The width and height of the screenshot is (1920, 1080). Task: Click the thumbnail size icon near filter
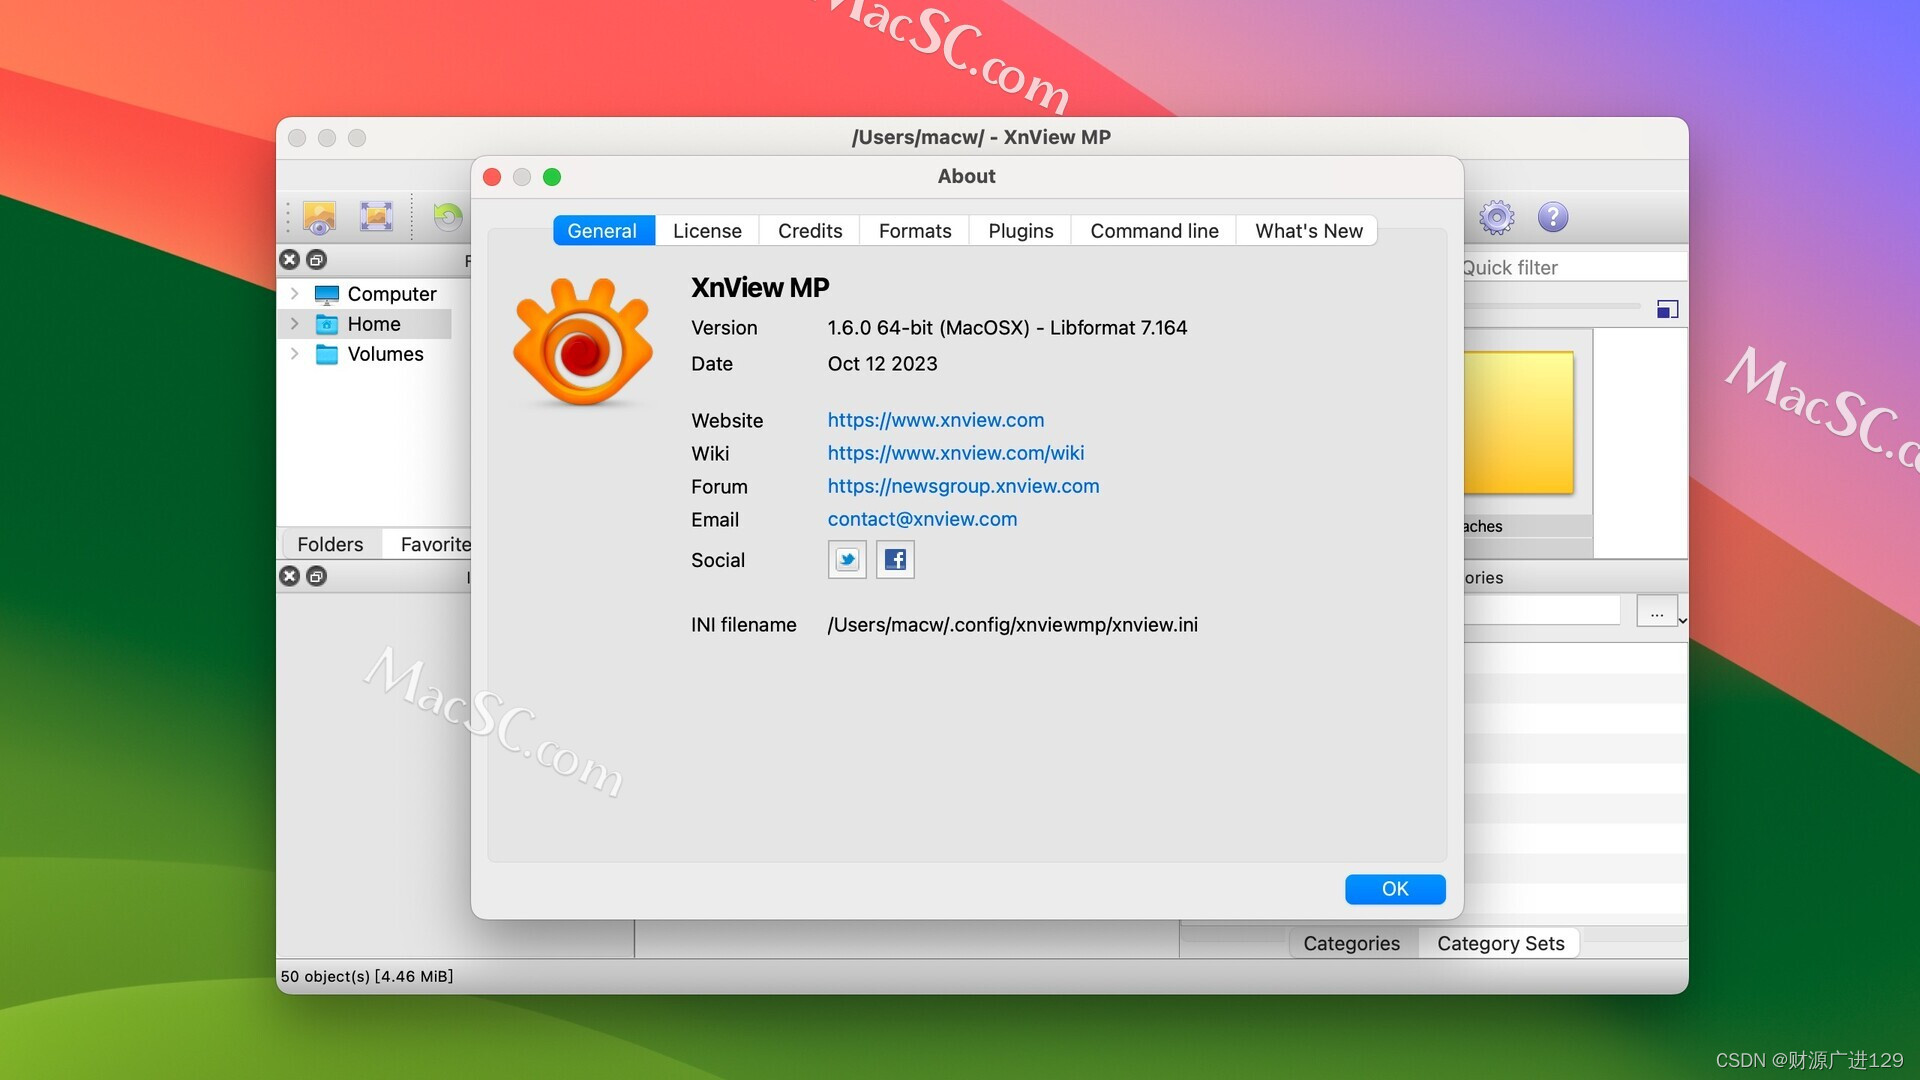coord(1667,309)
